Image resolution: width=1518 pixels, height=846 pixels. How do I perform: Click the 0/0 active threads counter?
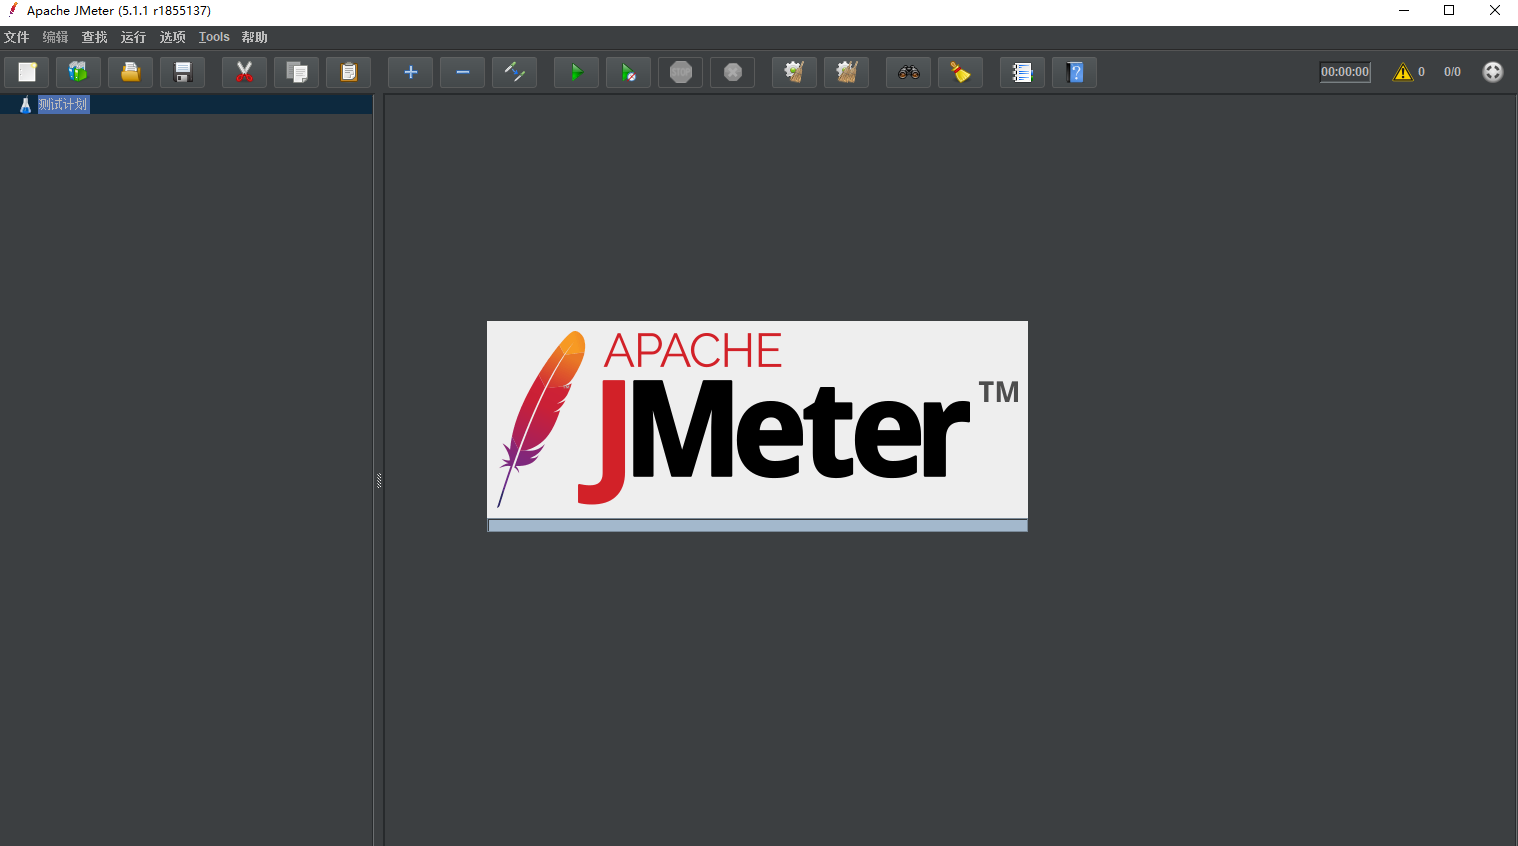(1452, 72)
